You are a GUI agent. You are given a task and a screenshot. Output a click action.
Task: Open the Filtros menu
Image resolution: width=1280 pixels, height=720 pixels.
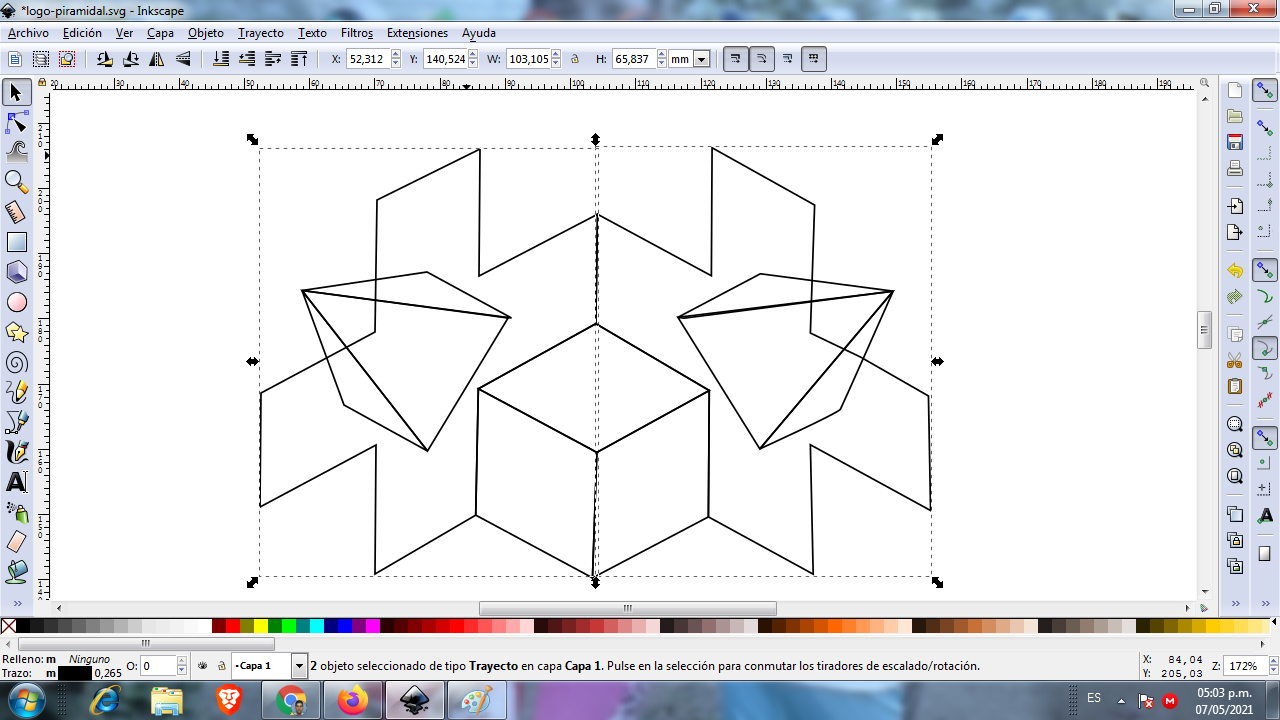[357, 33]
